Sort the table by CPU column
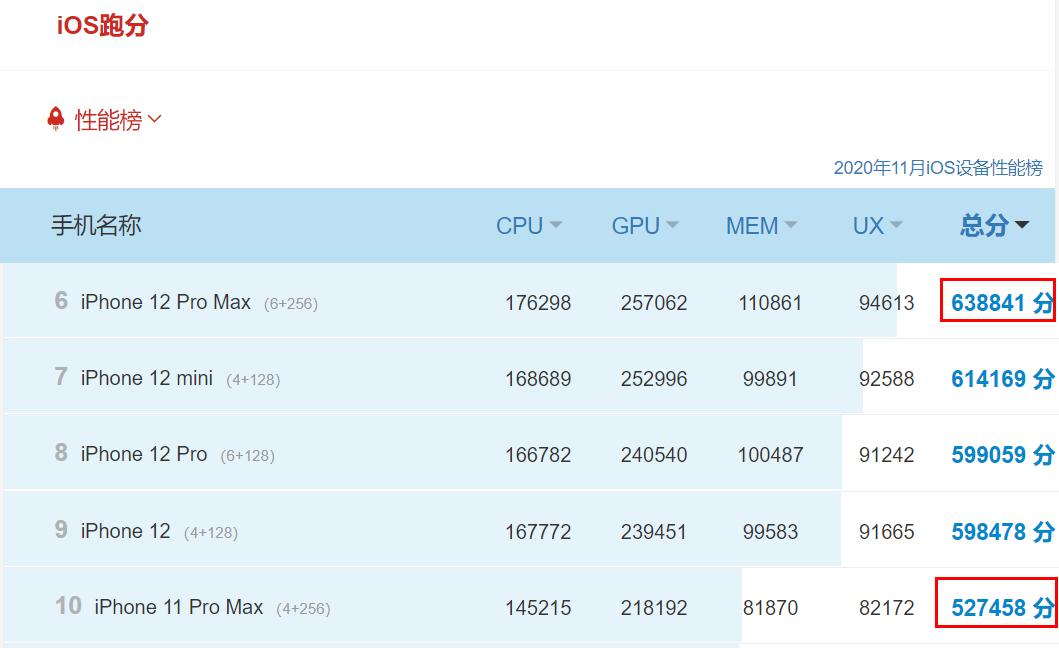The image size is (1059, 648). pyautogui.click(x=528, y=226)
